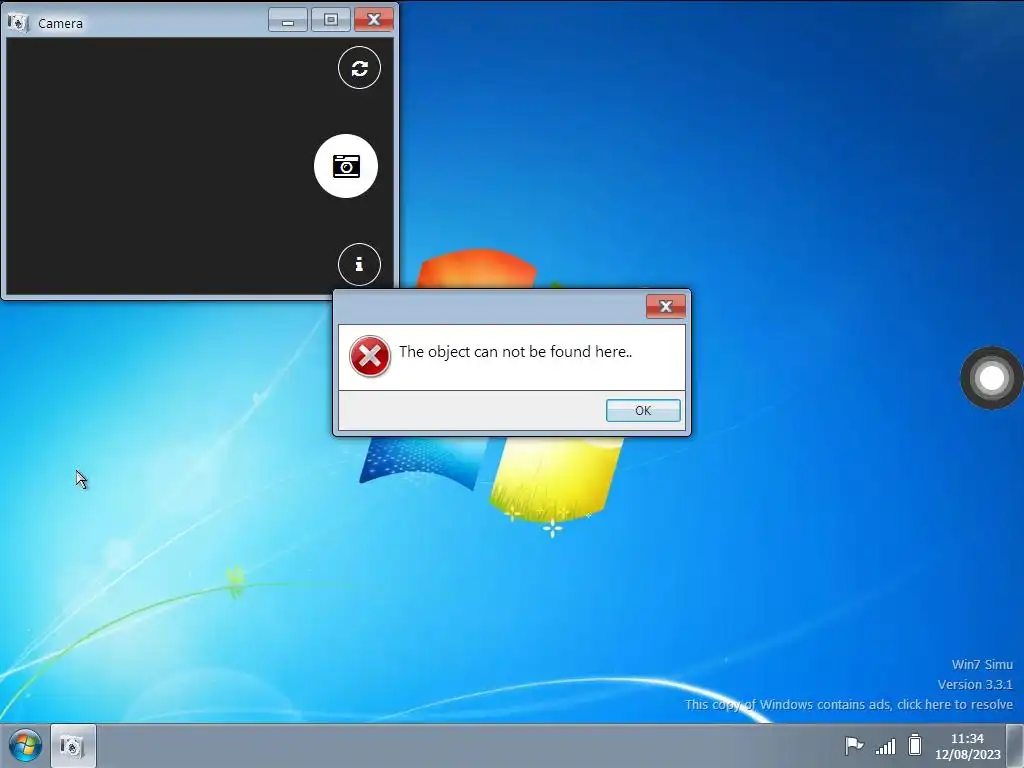Take a photo with the shutter button
The width and height of the screenshot is (1024, 768).
pyautogui.click(x=345, y=166)
